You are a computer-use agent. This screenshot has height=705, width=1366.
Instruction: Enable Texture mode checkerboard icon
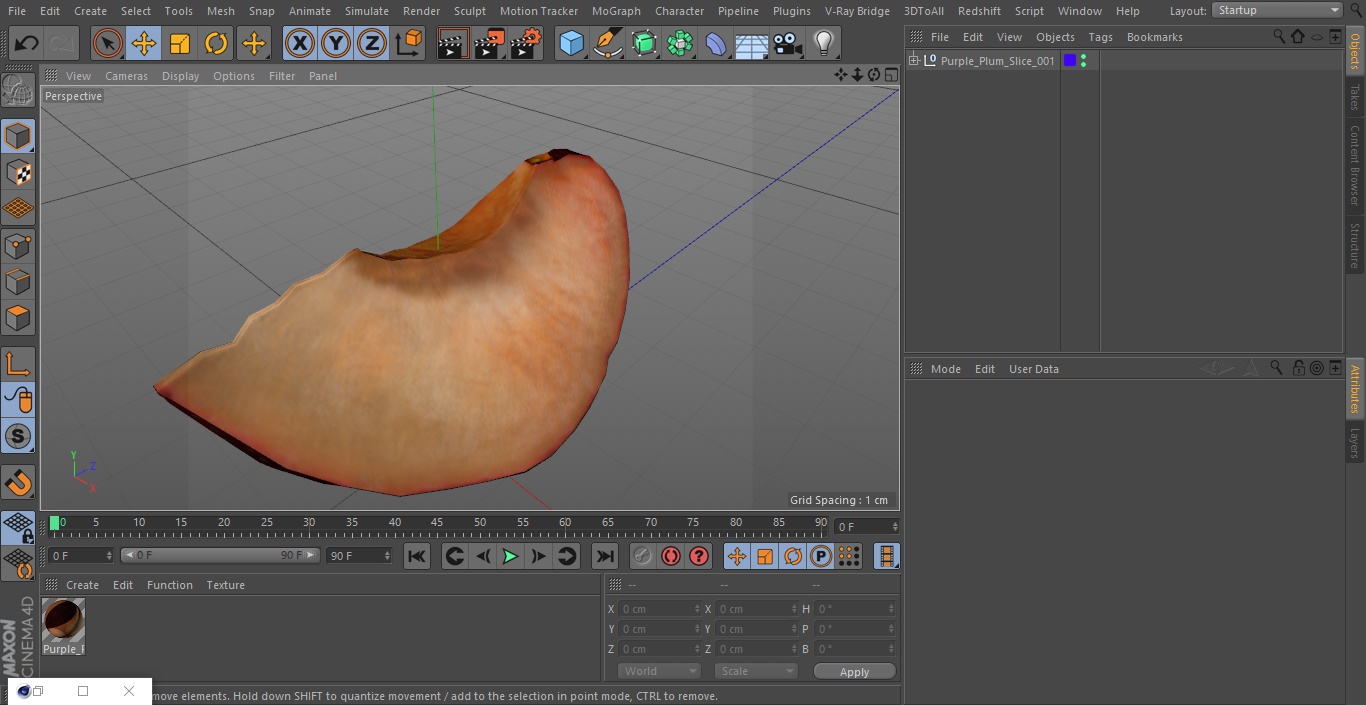pyautogui.click(x=18, y=172)
